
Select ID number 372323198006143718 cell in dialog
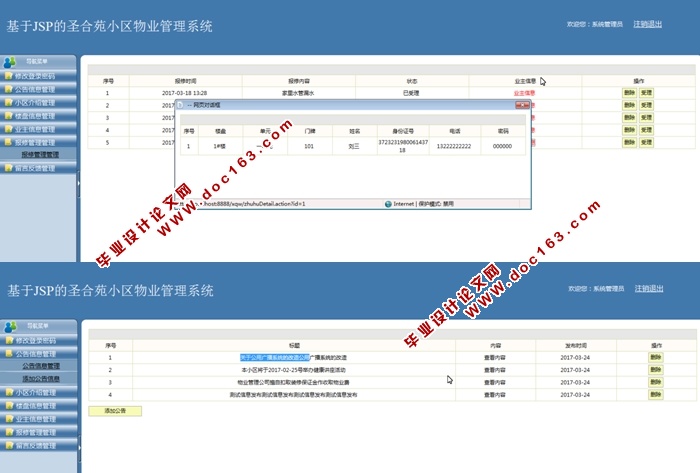tap(403, 146)
